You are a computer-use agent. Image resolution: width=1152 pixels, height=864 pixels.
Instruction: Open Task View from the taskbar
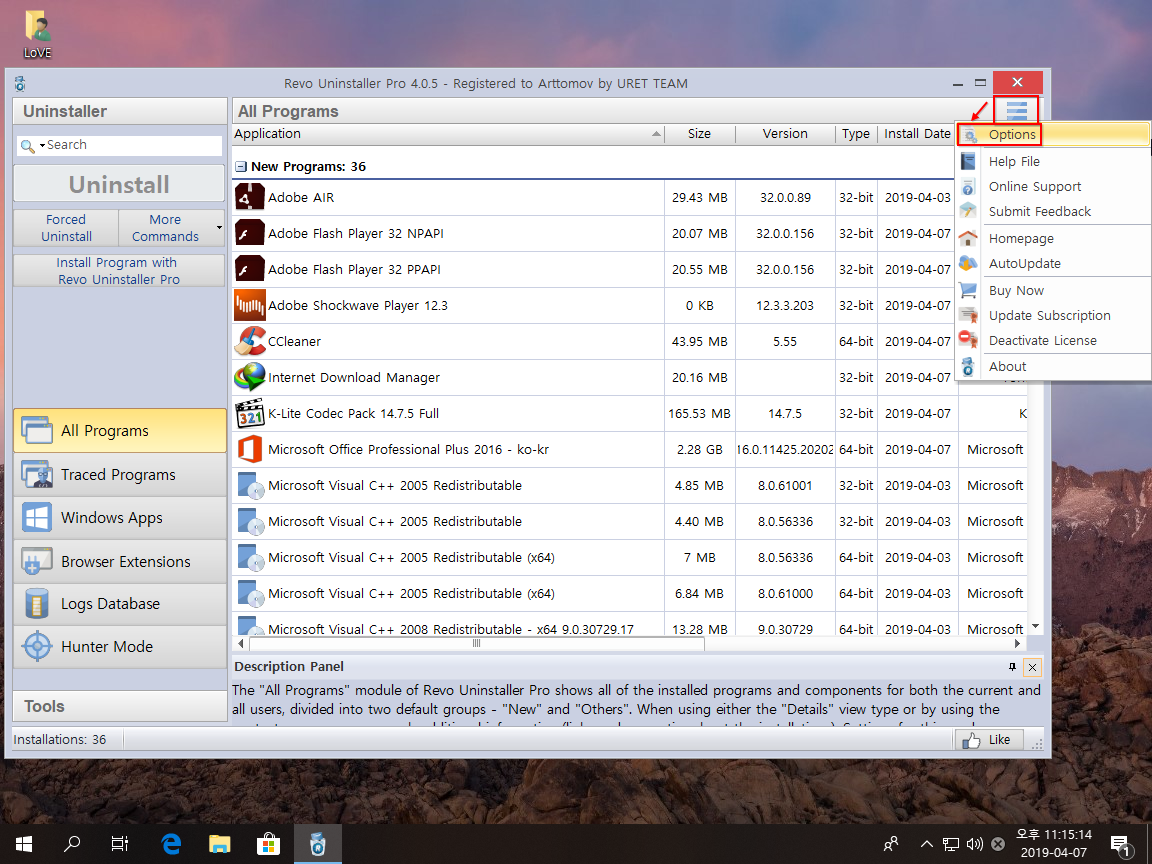pyautogui.click(x=120, y=843)
